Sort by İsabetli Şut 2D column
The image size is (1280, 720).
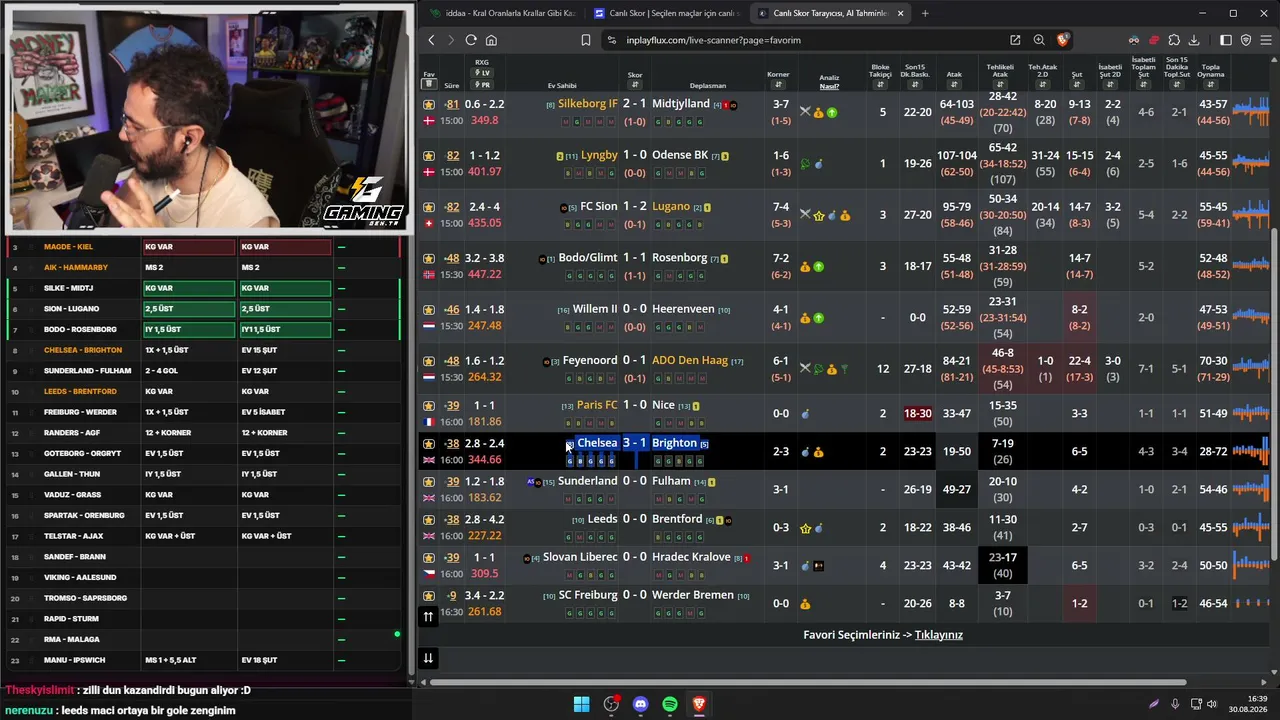coord(1110,85)
